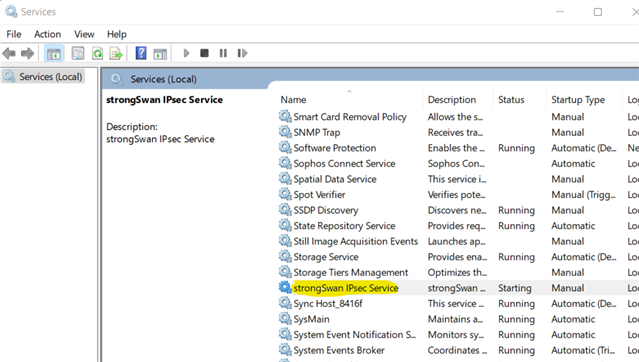
Task: Click the Automatic startup type of SysMain
Action: point(573,319)
